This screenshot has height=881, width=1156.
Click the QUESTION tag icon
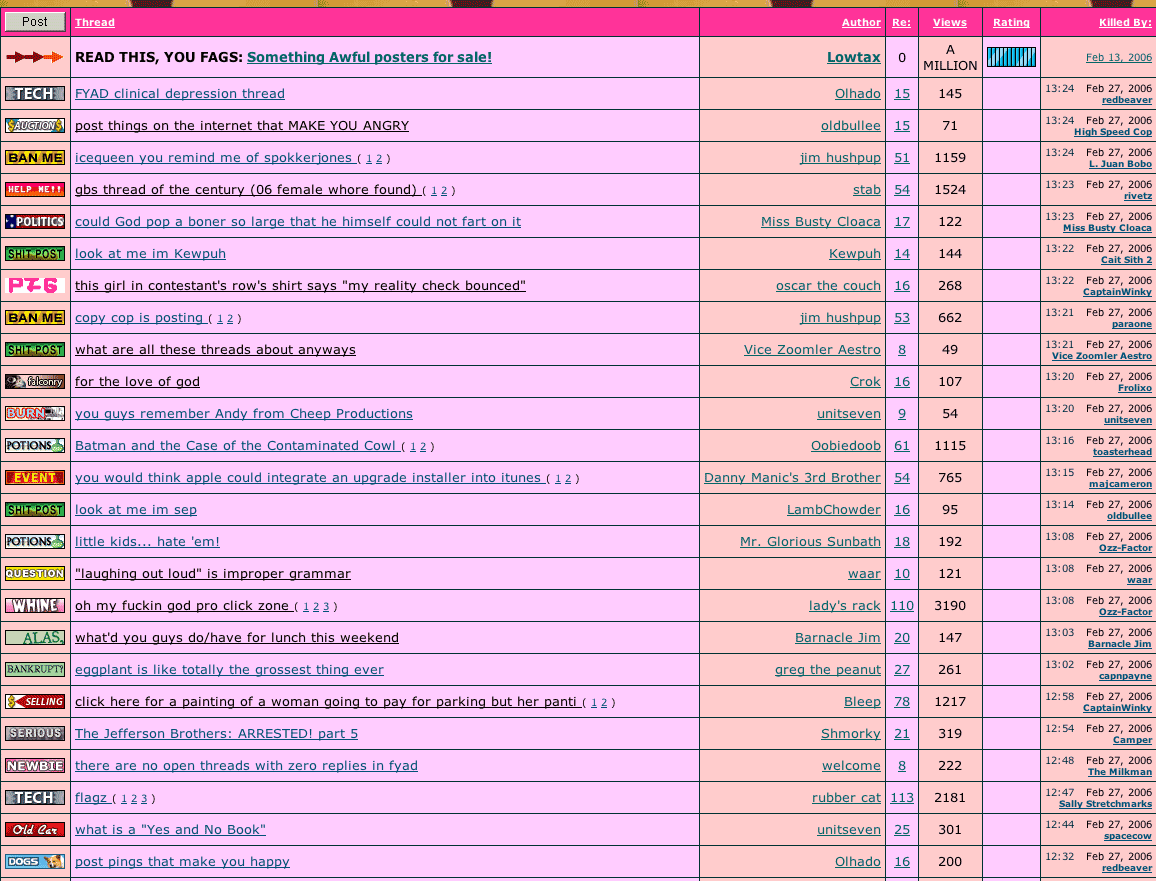tap(35, 573)
